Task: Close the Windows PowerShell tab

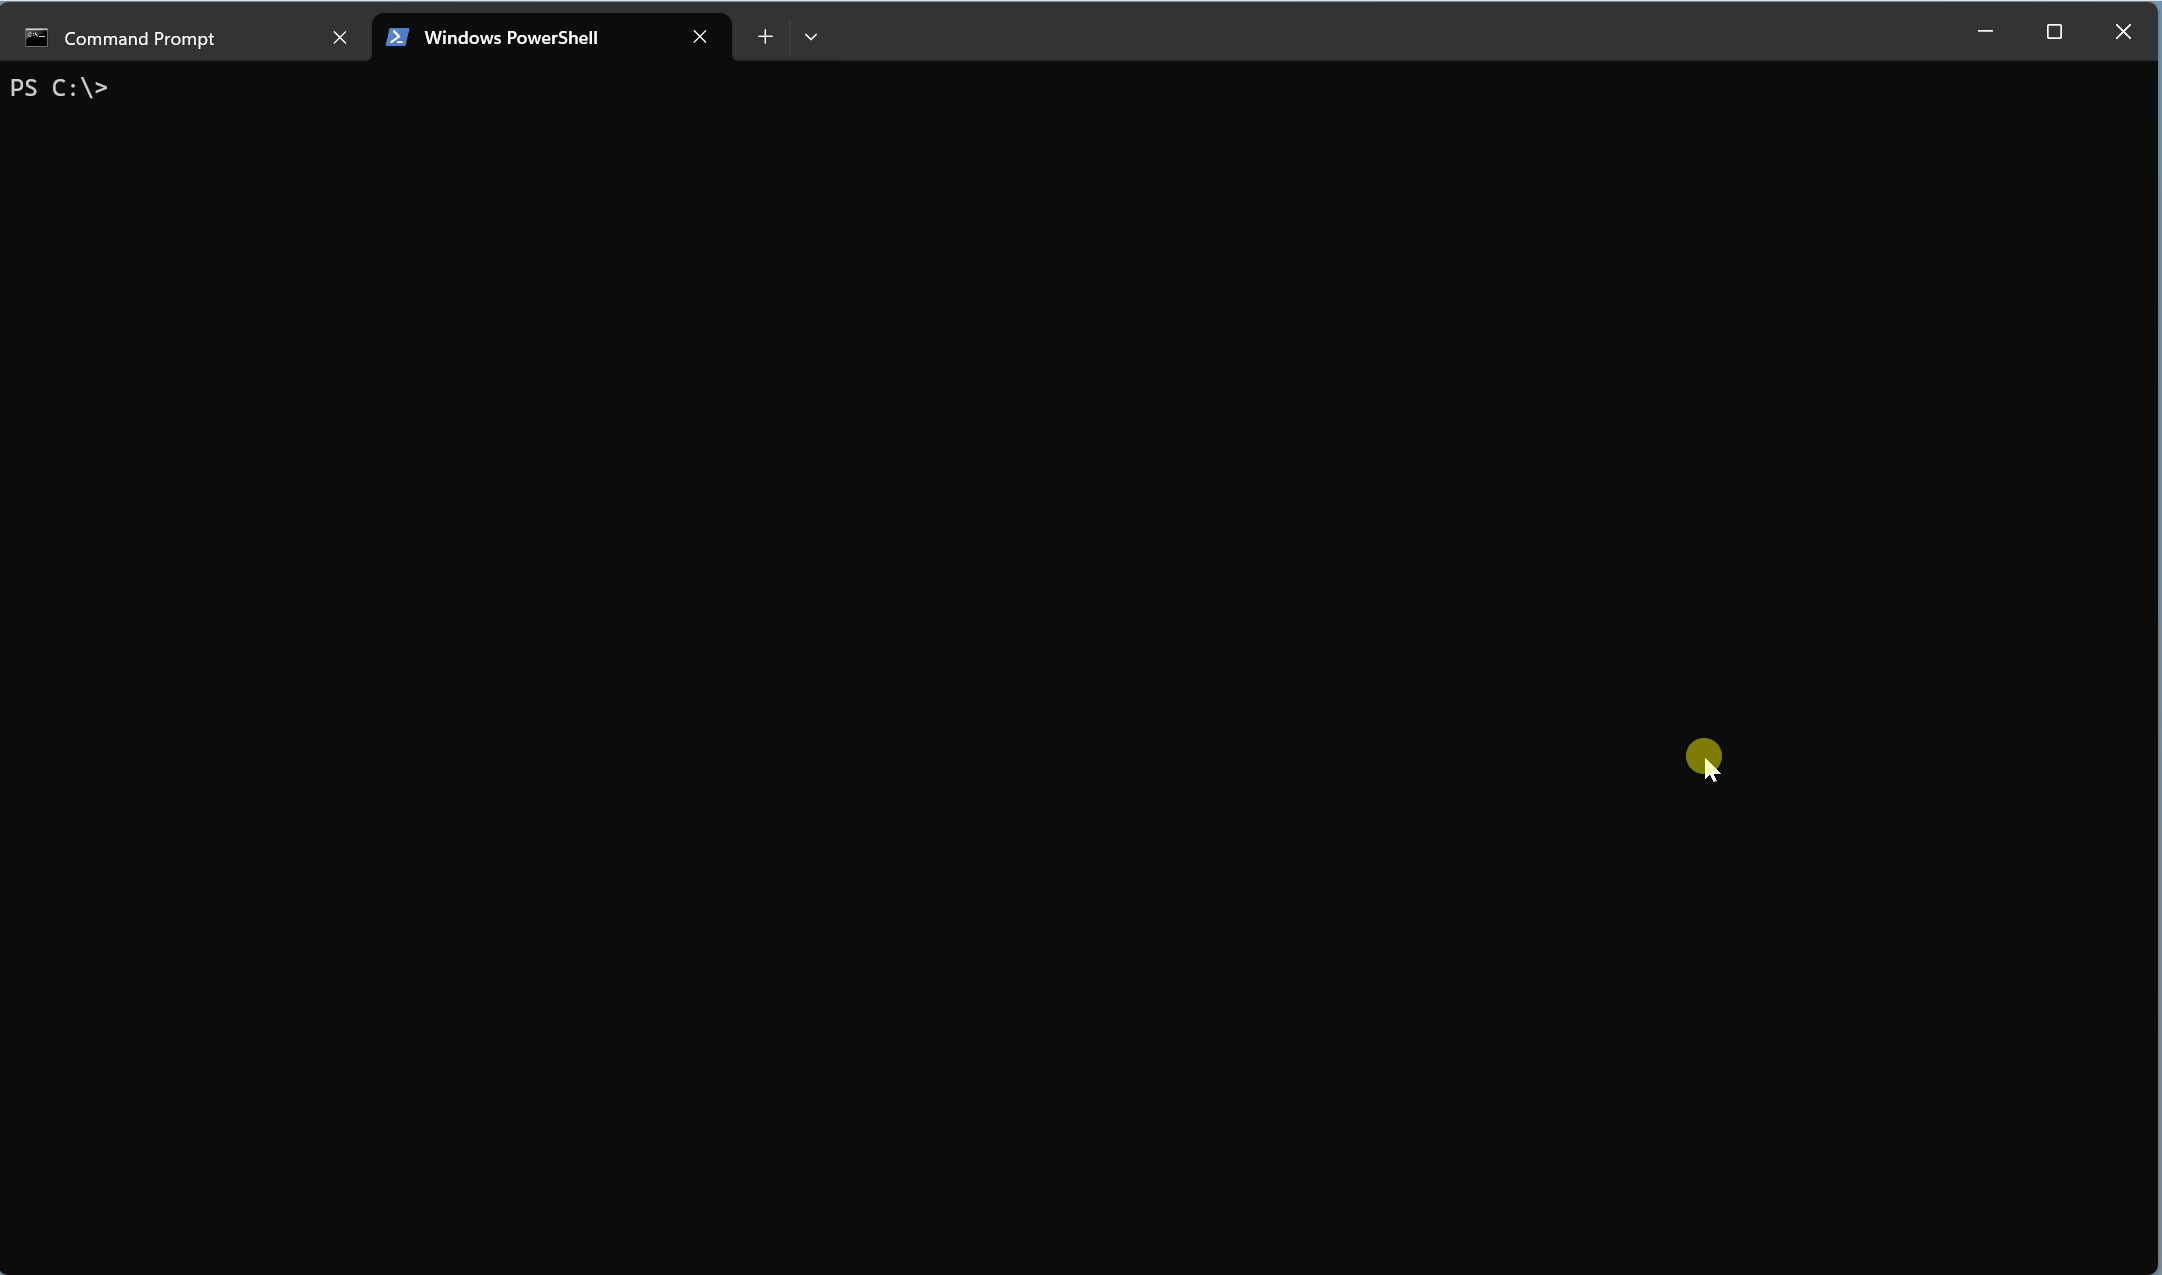Action: point(699,37)
